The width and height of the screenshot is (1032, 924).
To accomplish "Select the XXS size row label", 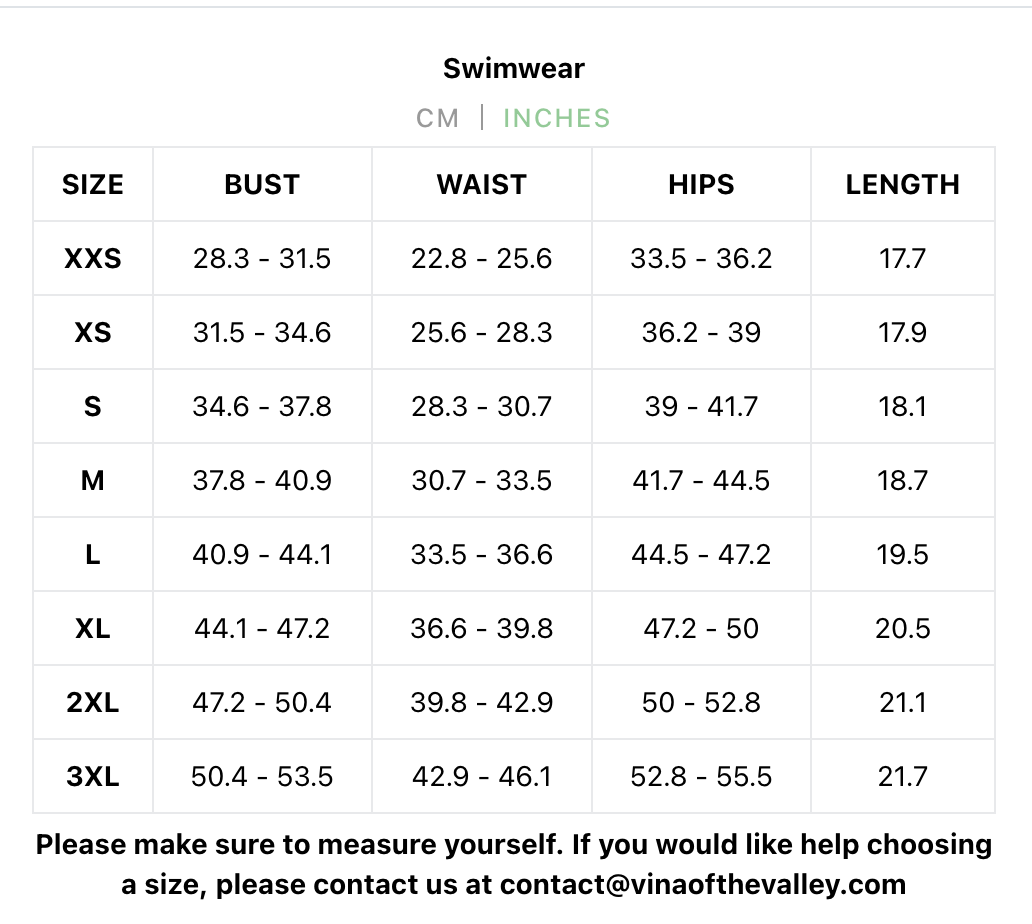I will pos(93,259).
